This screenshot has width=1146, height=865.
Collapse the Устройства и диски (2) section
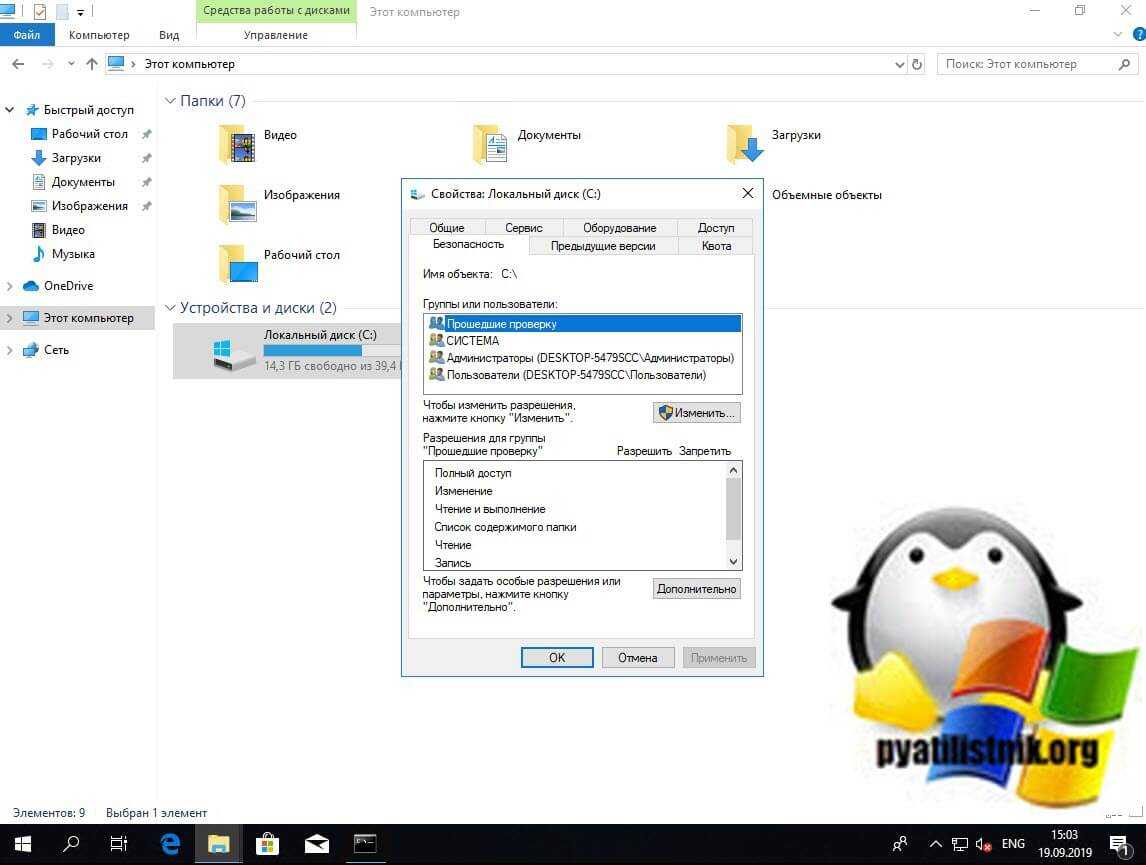coord(170,308)
